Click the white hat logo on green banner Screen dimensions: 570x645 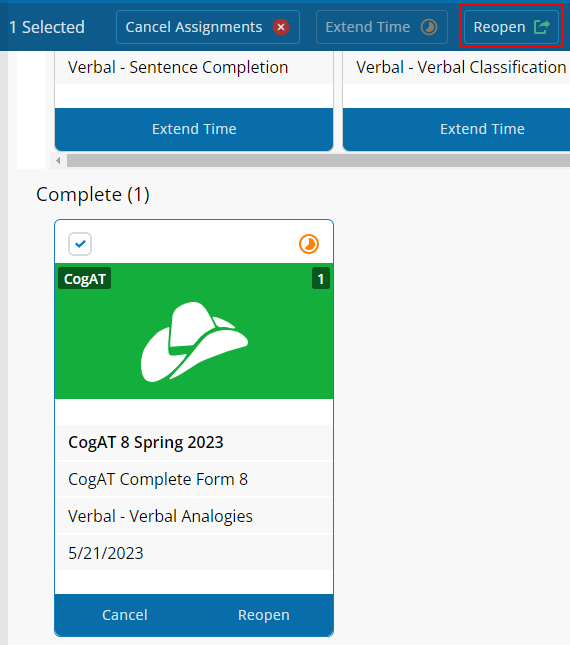pyautogui.click(x=194, y=342)
